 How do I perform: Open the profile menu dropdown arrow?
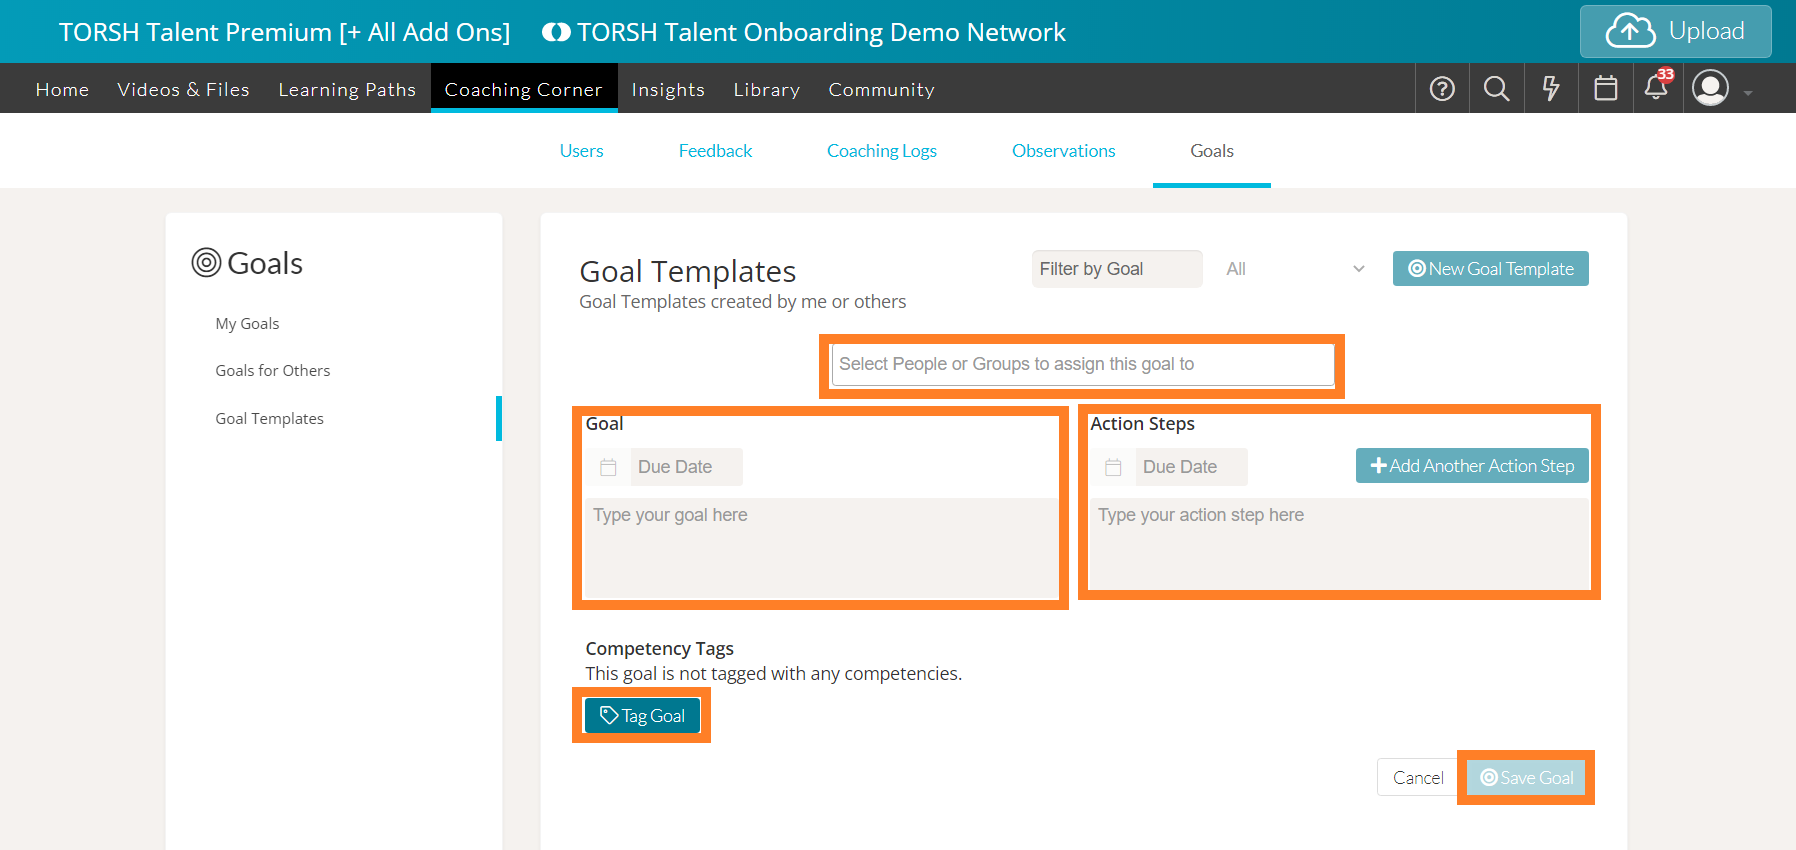1748,93
